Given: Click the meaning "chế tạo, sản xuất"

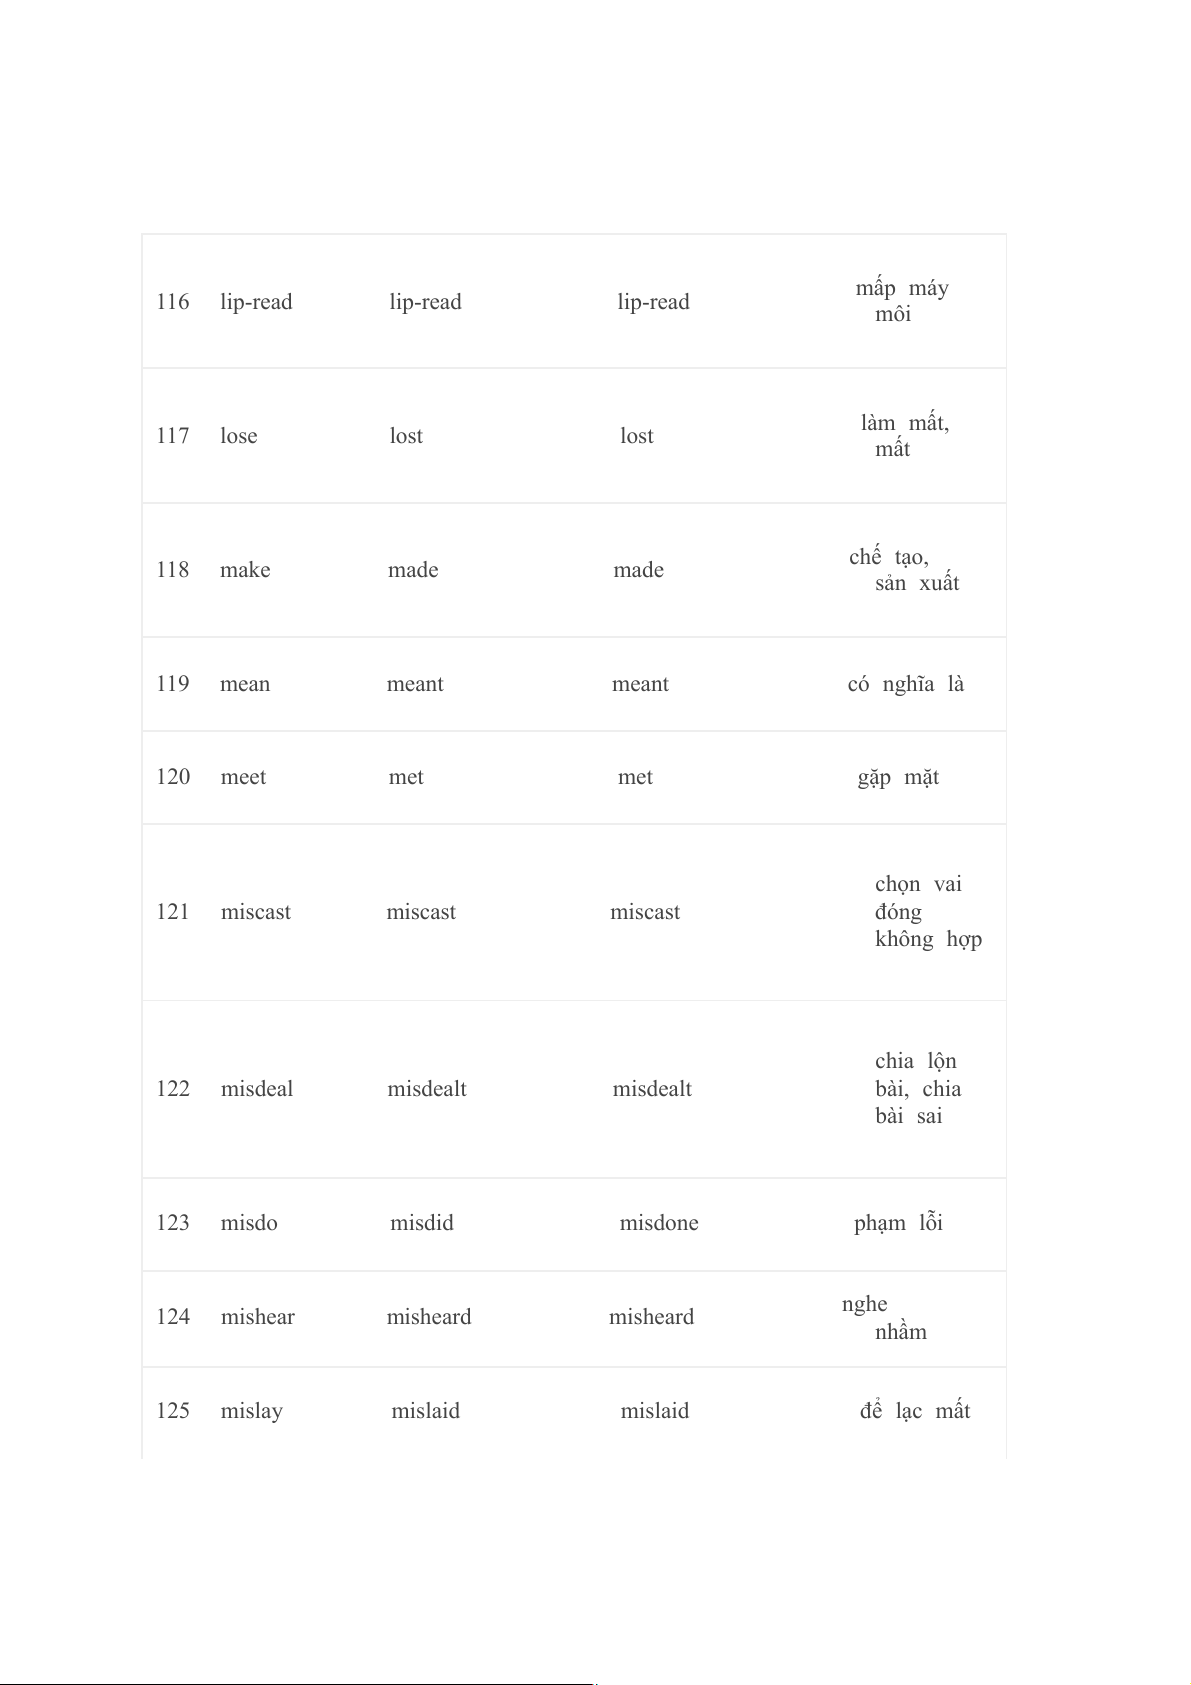Looking at the screenshot, I should [x=903, y=570].
